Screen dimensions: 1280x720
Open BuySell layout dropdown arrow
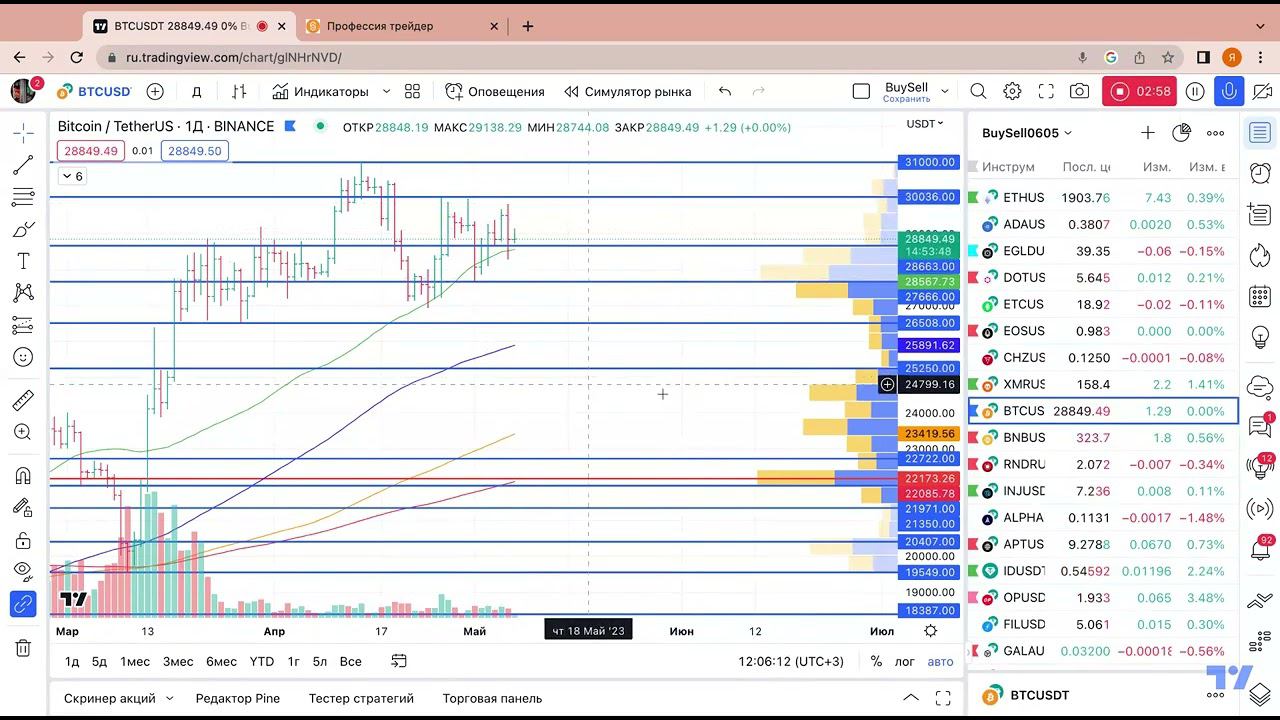click(944, 91)
